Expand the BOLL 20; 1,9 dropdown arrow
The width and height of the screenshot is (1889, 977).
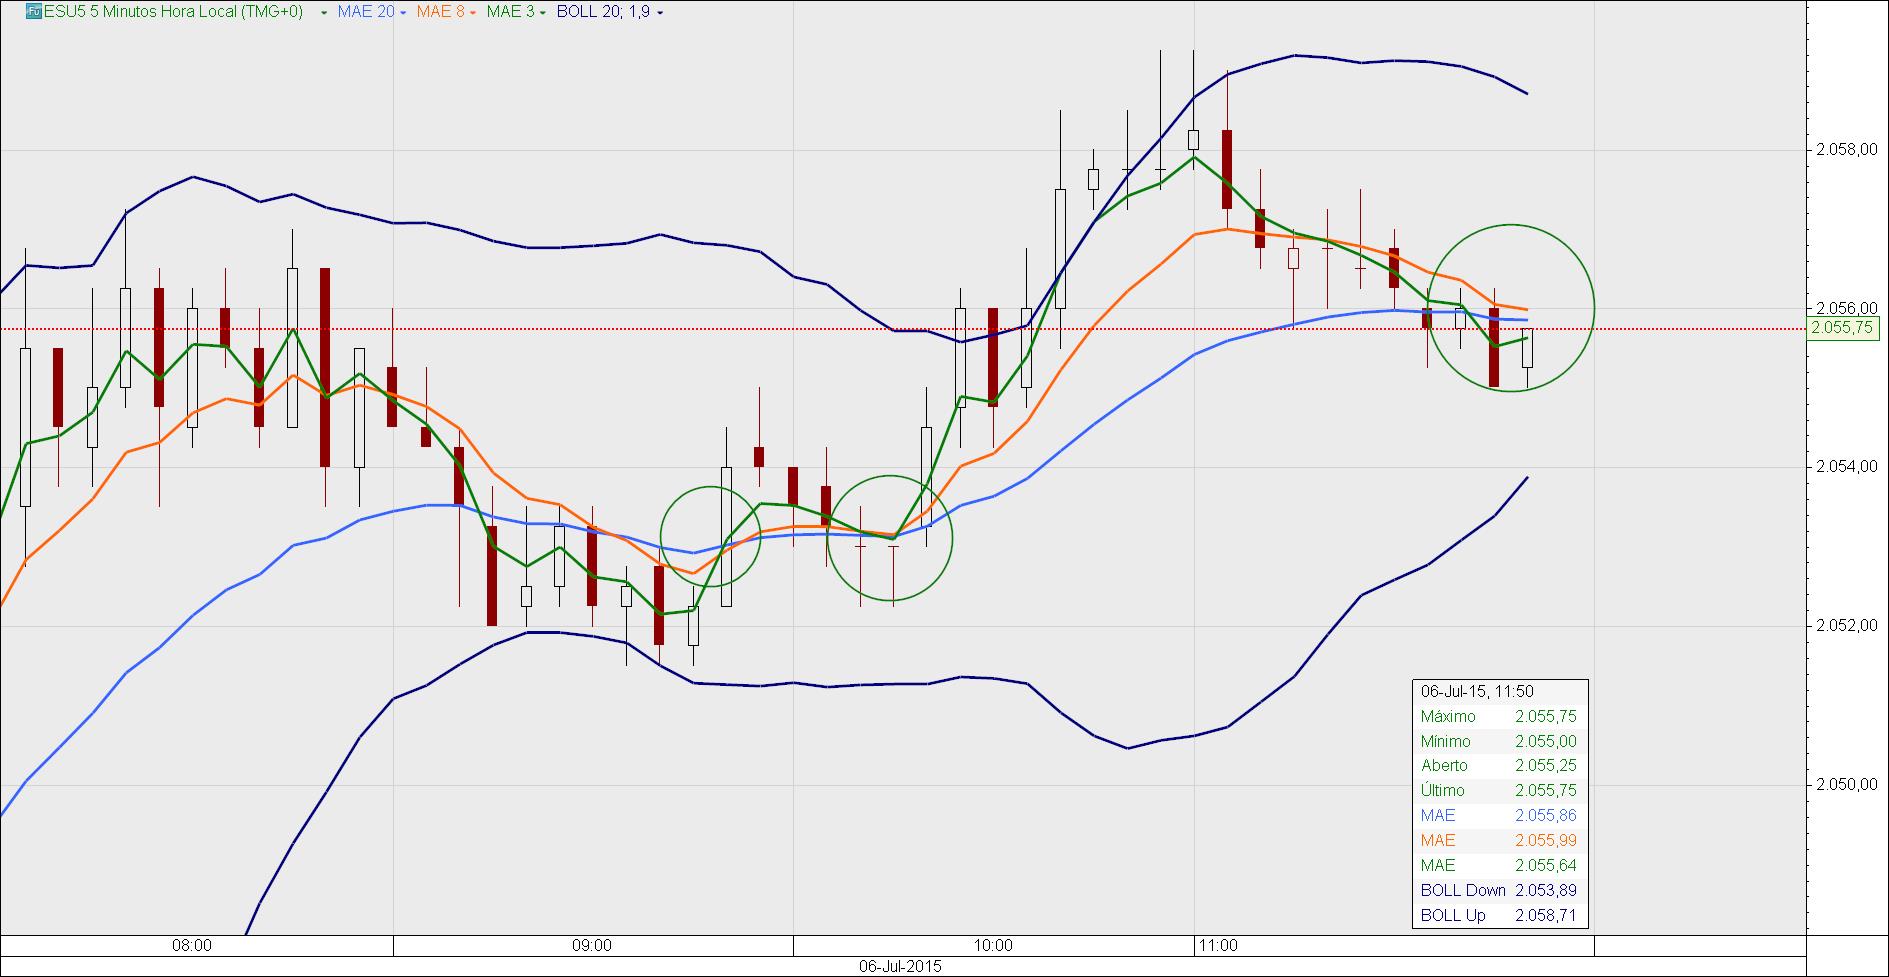(x=658, y=13)
